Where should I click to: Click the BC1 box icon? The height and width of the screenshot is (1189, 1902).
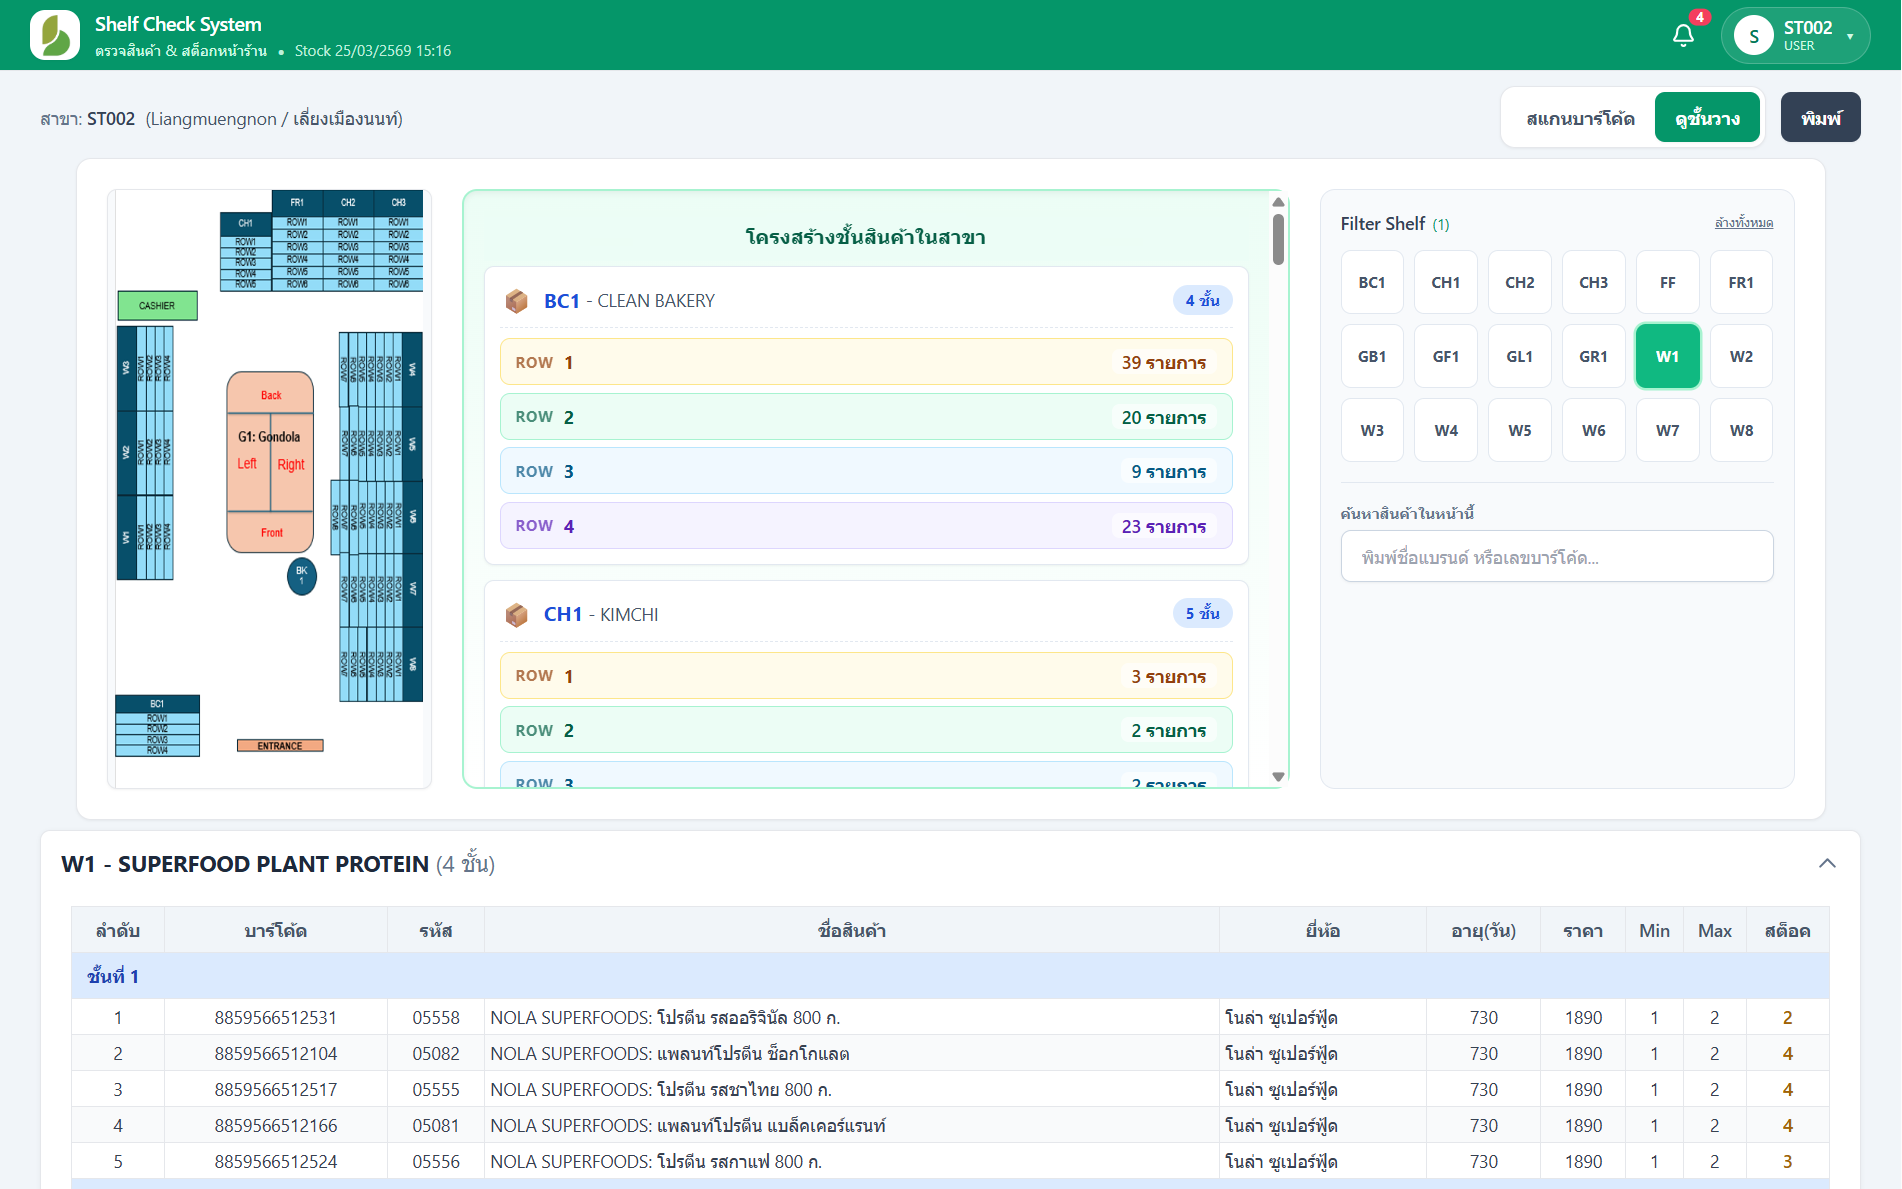click(516, 301)
